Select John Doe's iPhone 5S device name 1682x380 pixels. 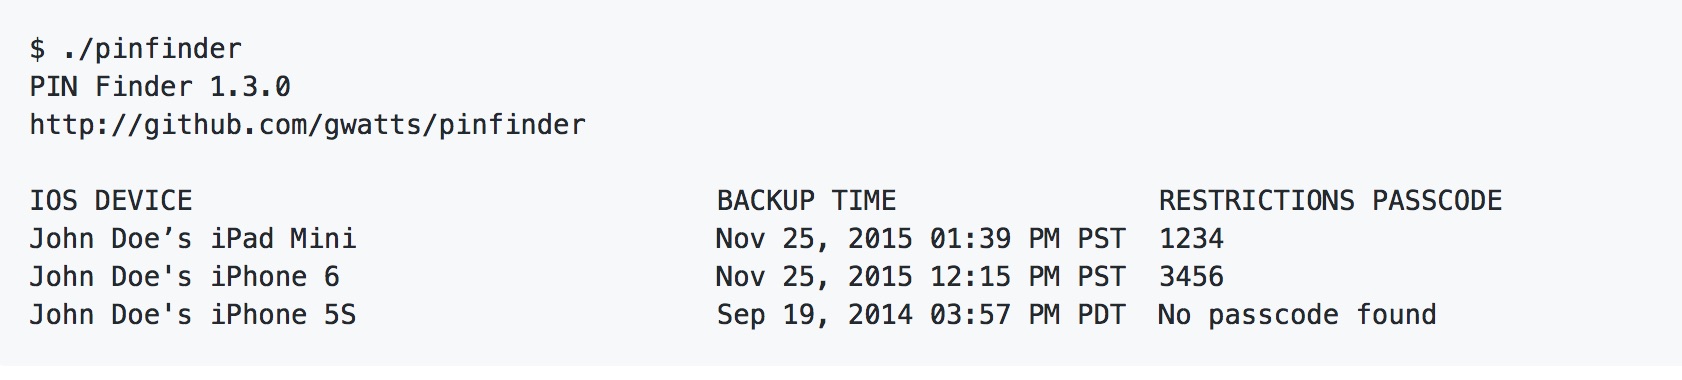coord(193,315)
